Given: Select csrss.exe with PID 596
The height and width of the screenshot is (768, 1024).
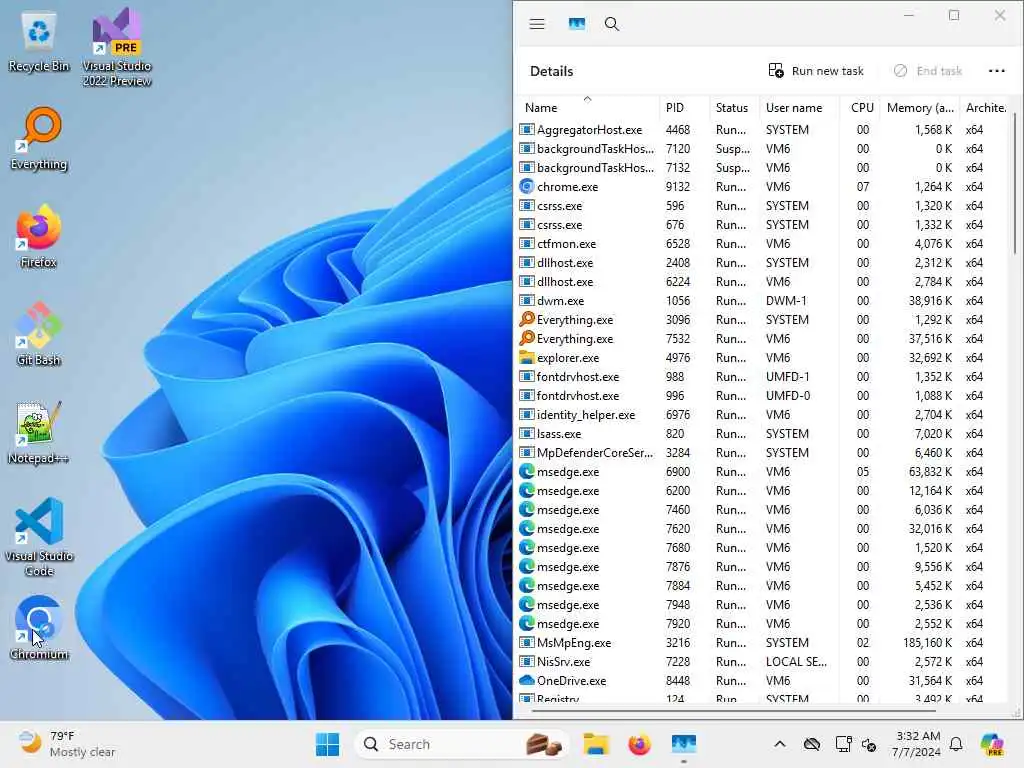Looking at the screenshot, I should [x=764, y=206].
